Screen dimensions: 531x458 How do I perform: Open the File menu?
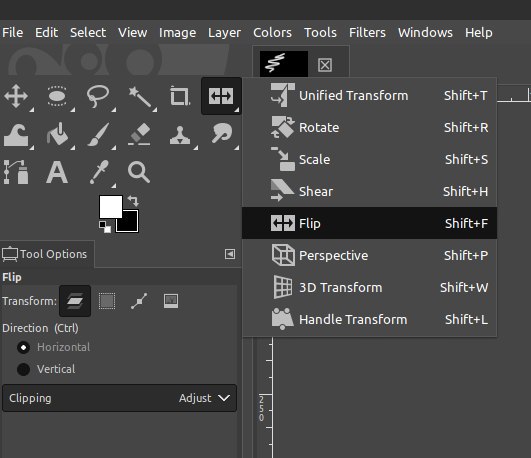[x=13, y=33]
